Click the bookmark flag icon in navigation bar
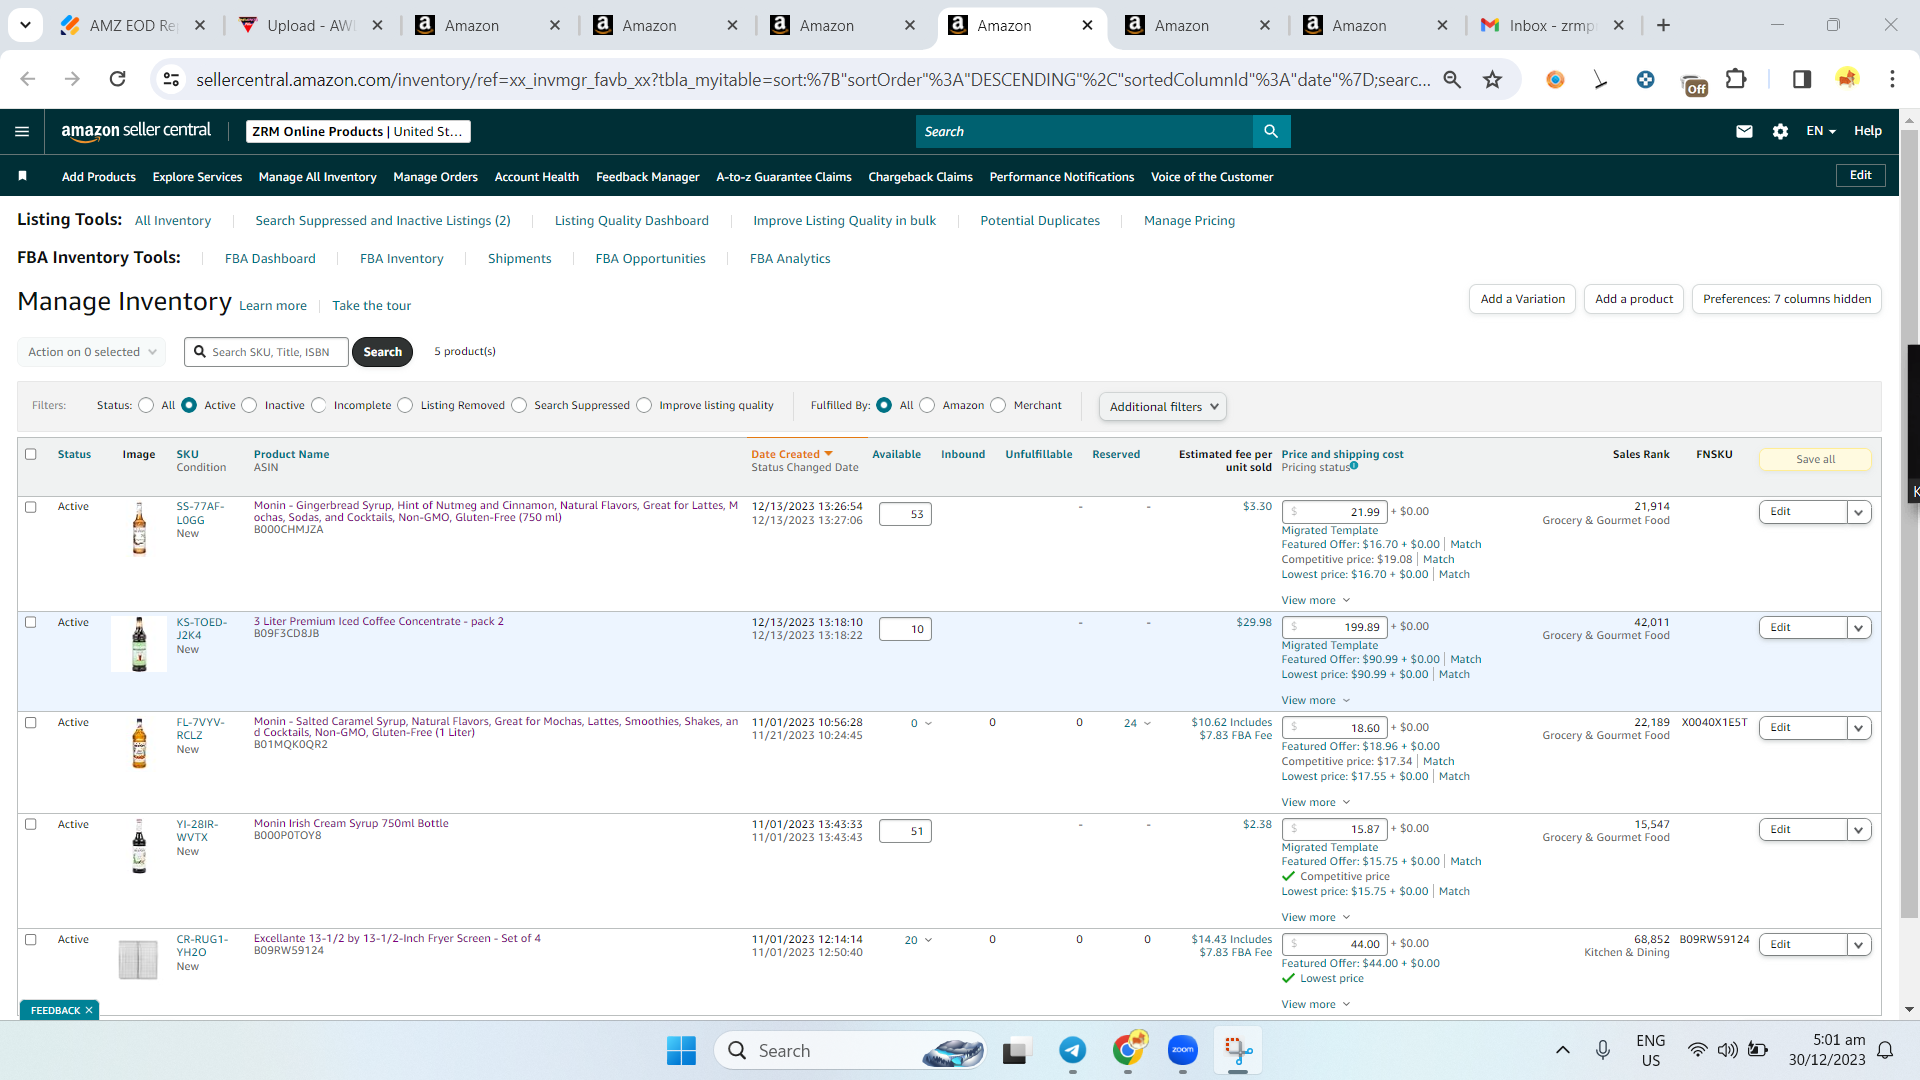This screenshot has height=1080, width=1920. [22, 176]
